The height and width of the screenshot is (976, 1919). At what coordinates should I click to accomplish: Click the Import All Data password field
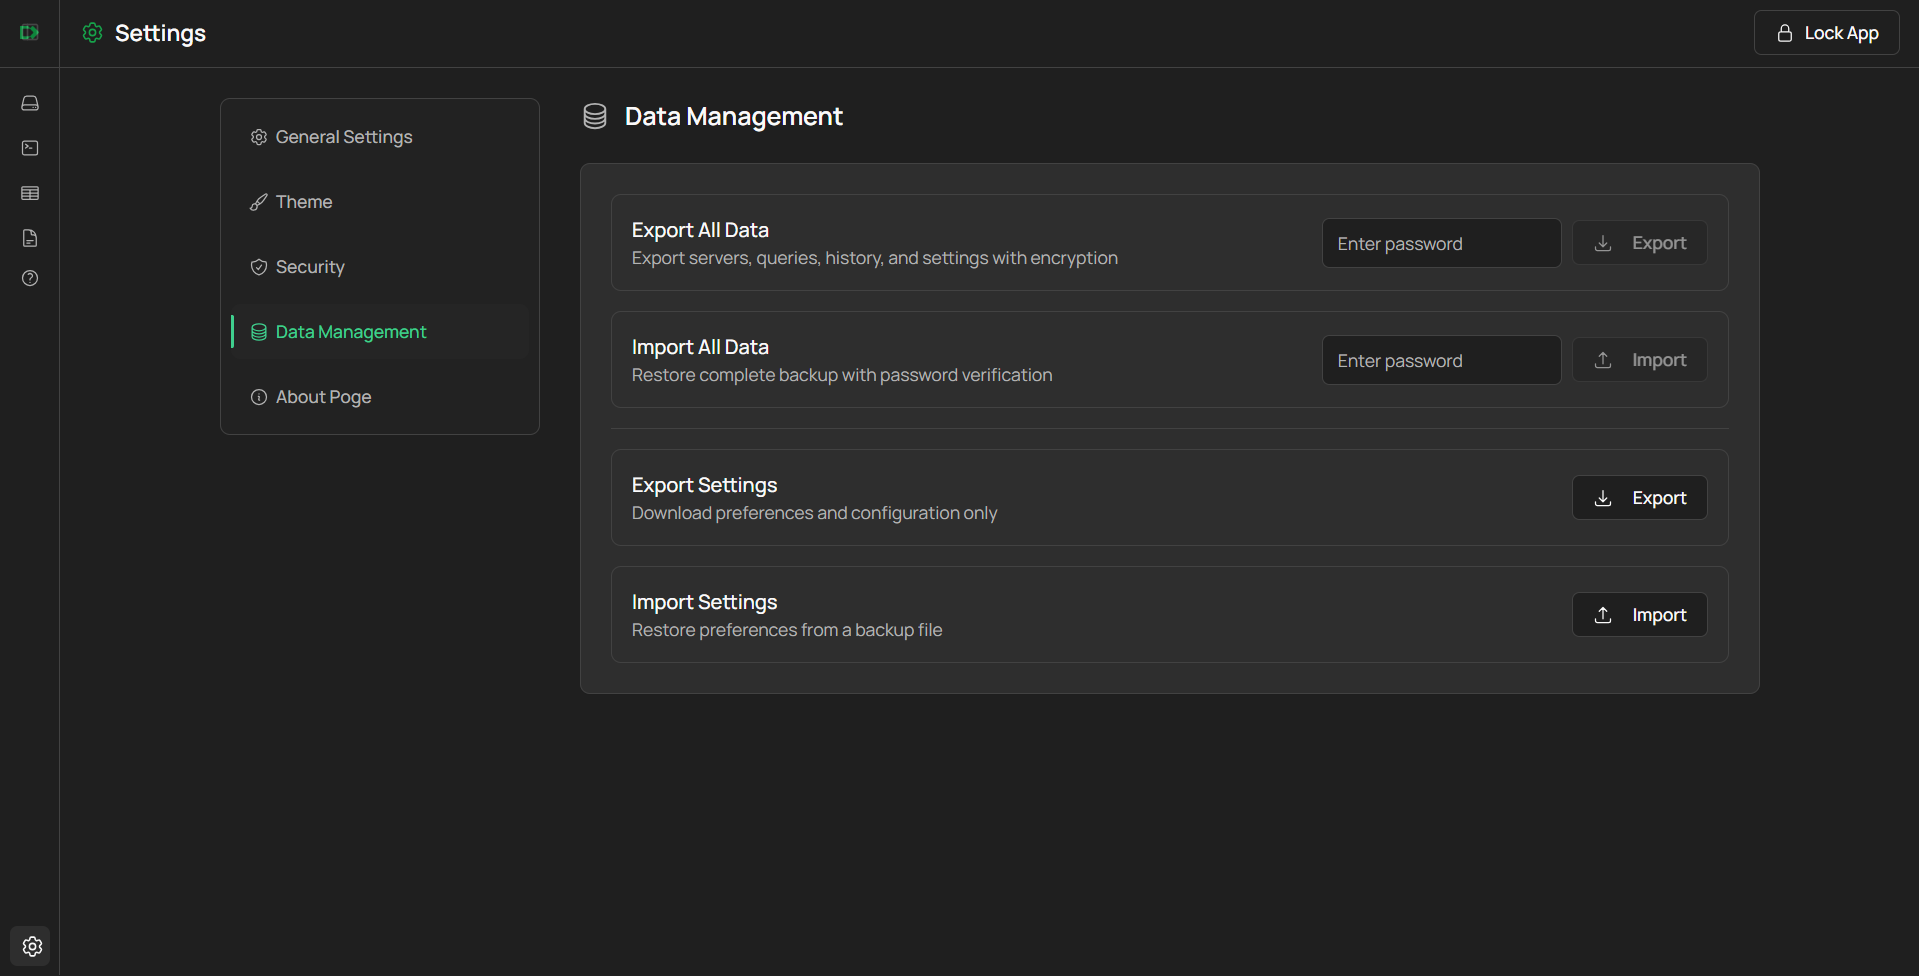point(1441,359)
